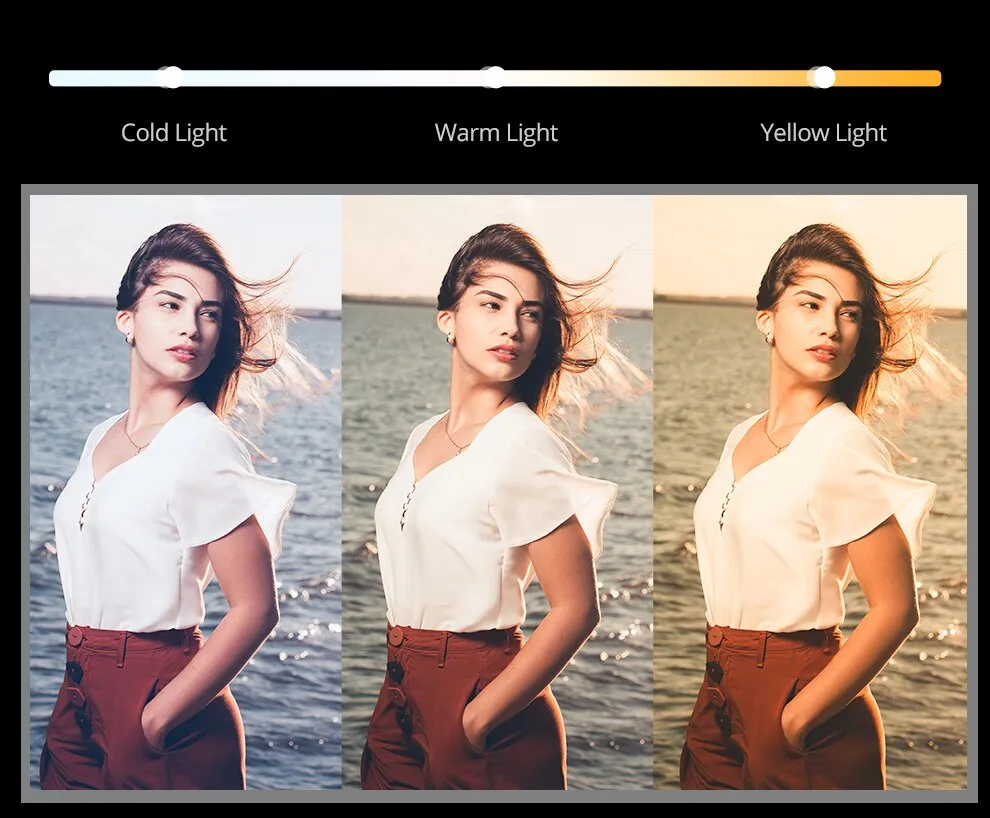Open the yellow light right photo

tap(810, 492)
